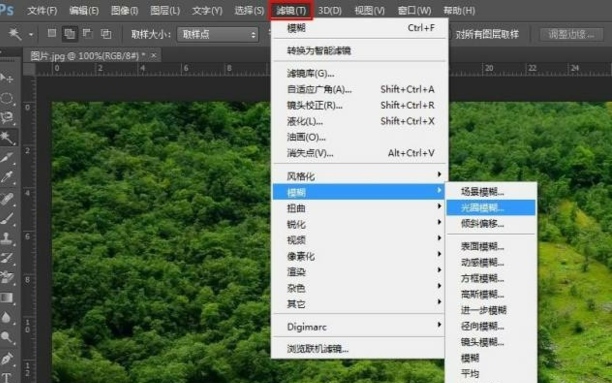This screenshot has width=612, height=383.
Task: Open 消失点(V)... filter
Action: [359, 153]
